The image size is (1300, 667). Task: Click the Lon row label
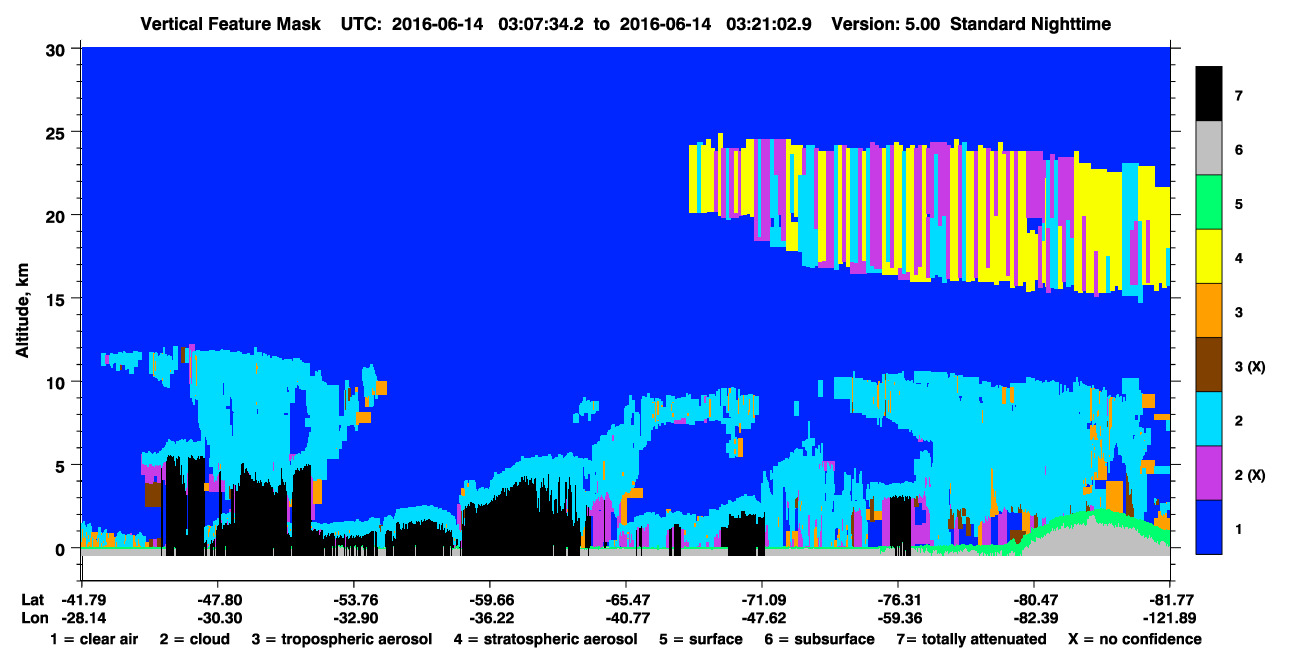(x=33, y=618)
